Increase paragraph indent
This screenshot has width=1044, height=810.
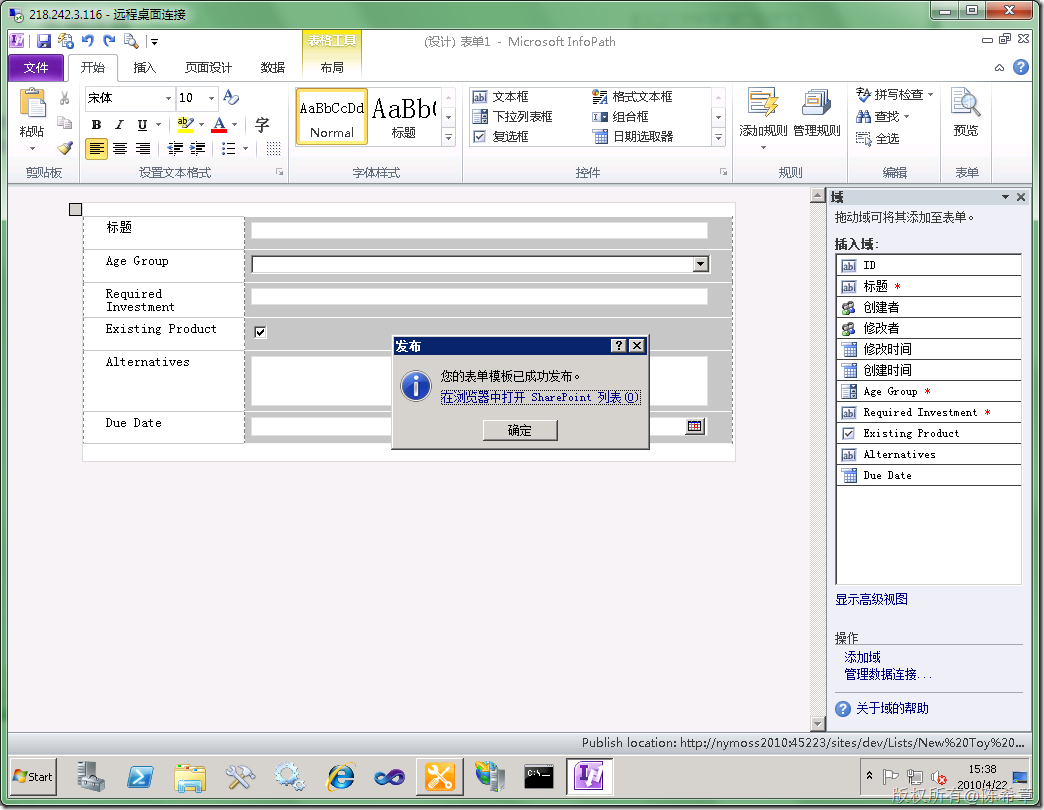click(198, 148)
